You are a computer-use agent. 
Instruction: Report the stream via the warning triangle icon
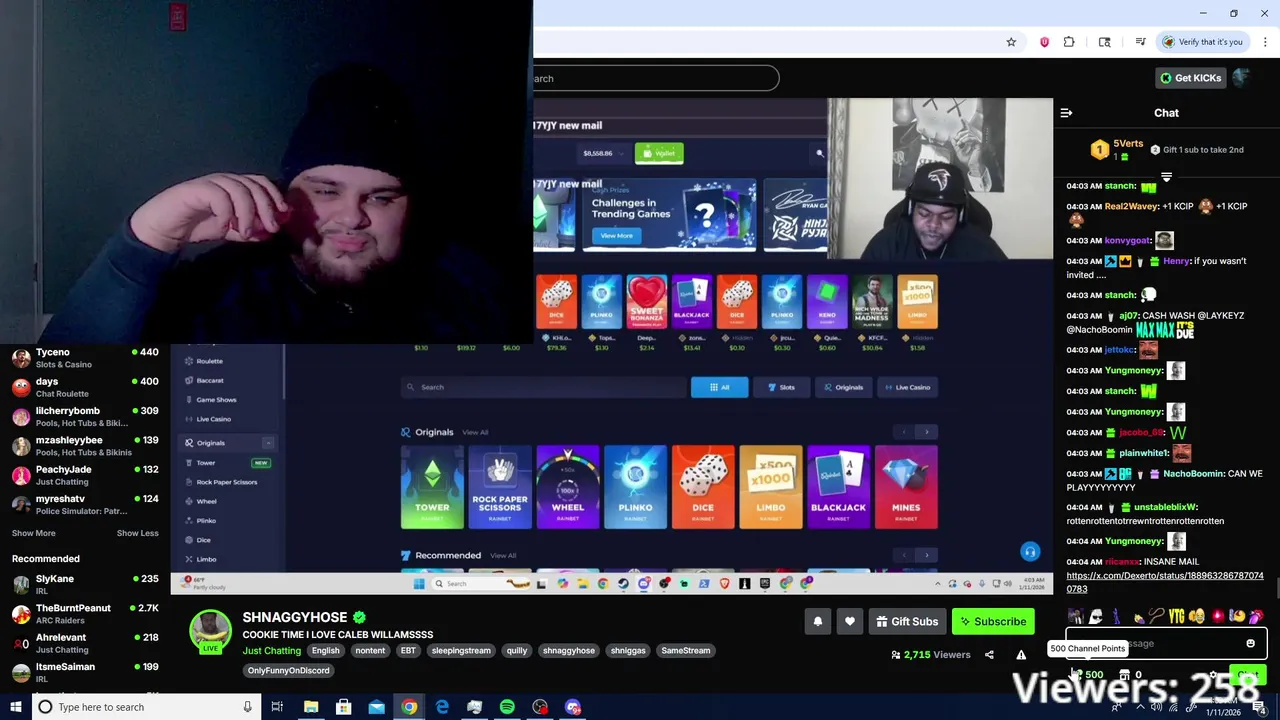1021,655
